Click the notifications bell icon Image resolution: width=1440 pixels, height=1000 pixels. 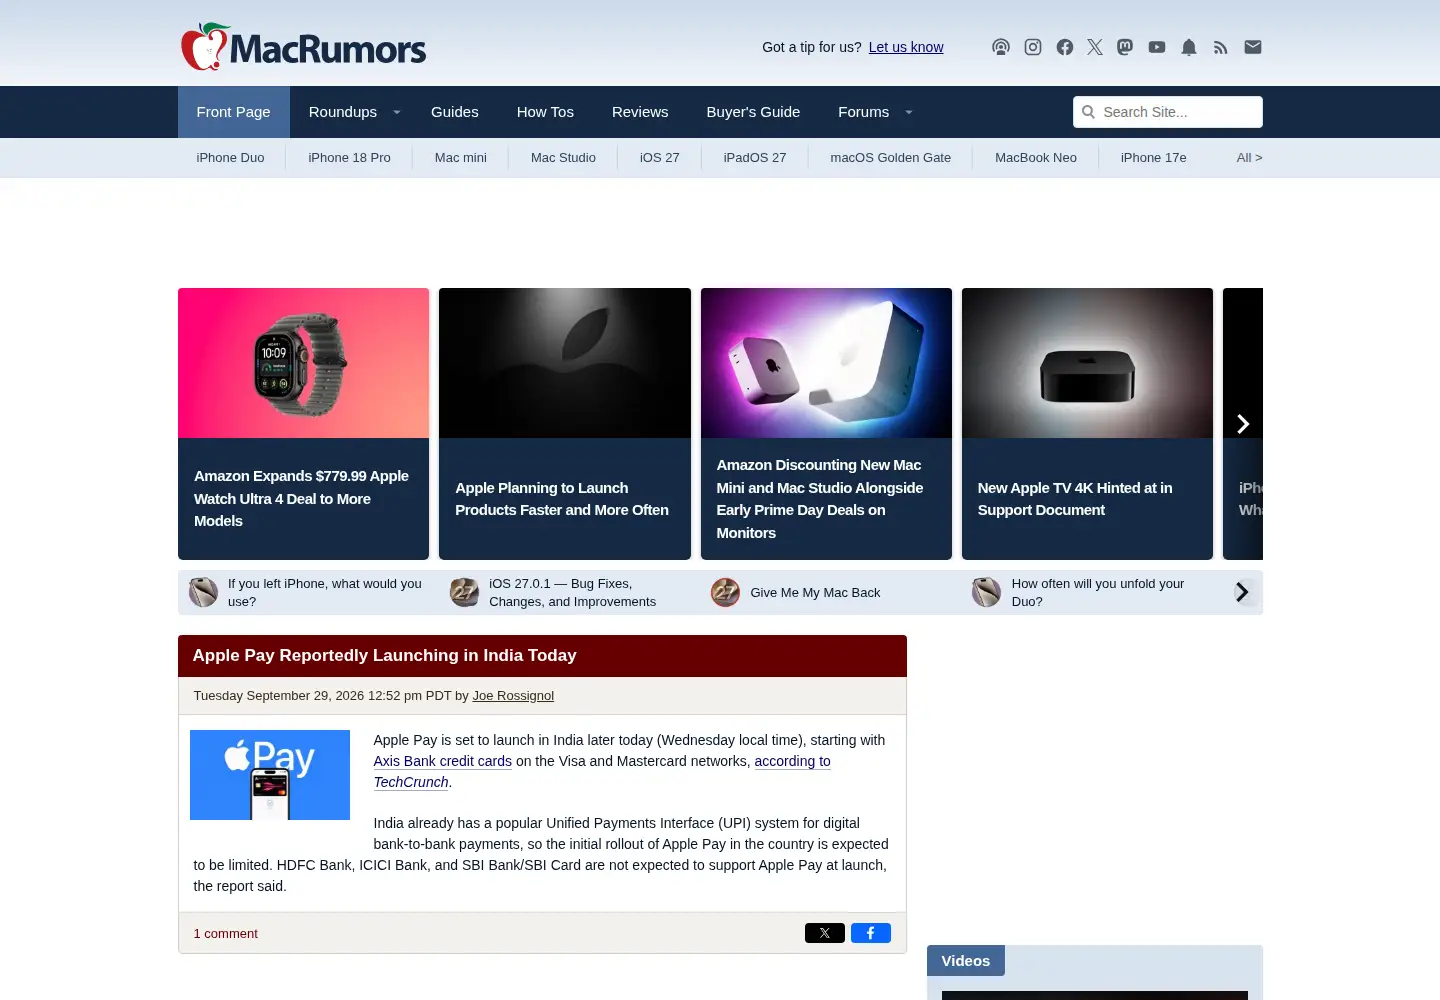click(1189, 47)
